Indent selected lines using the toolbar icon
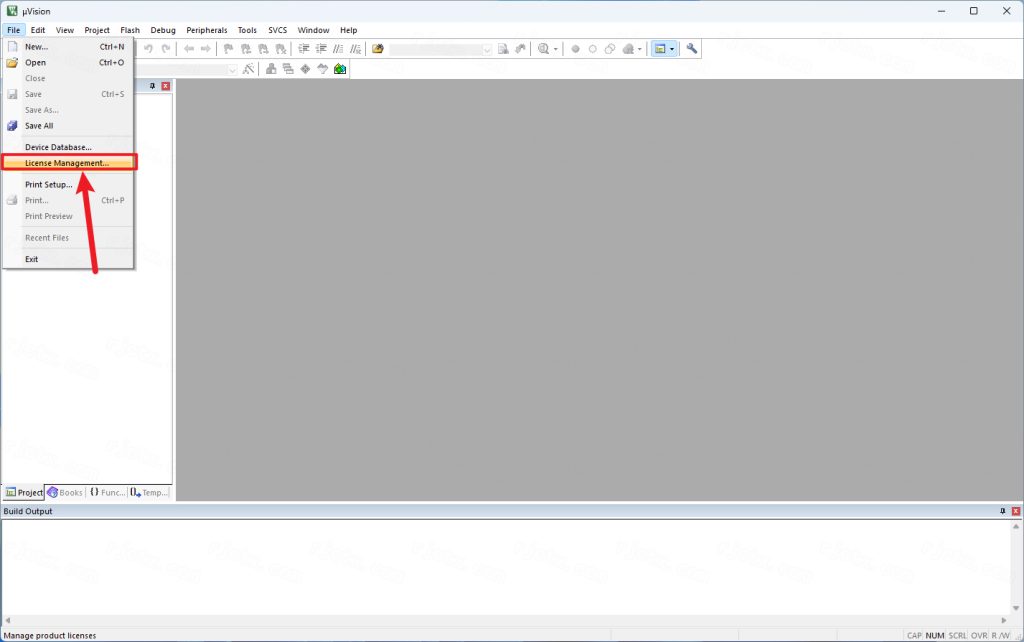This screenshot has width=1024, height=642. 302,48
